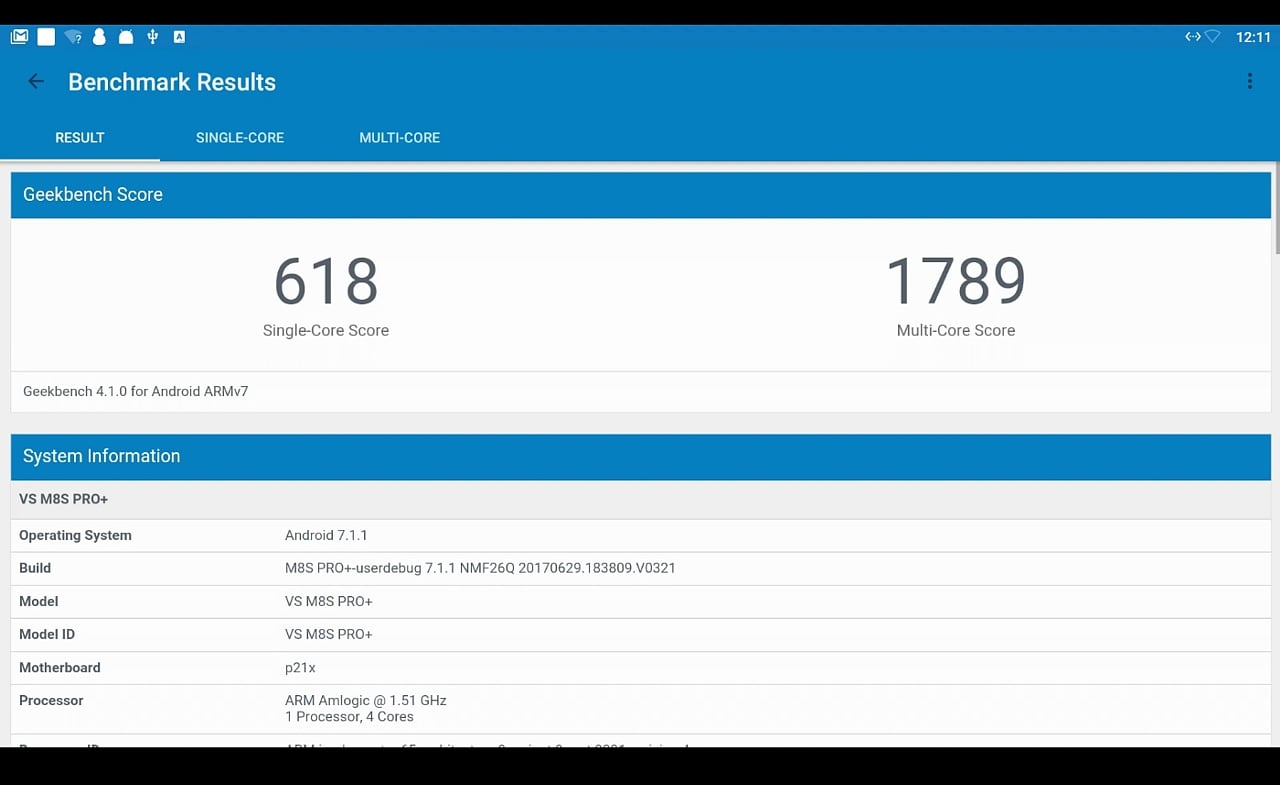Click the Geekbench Score section header
This screenshot has height=785, width=1280.
point(641,195)
